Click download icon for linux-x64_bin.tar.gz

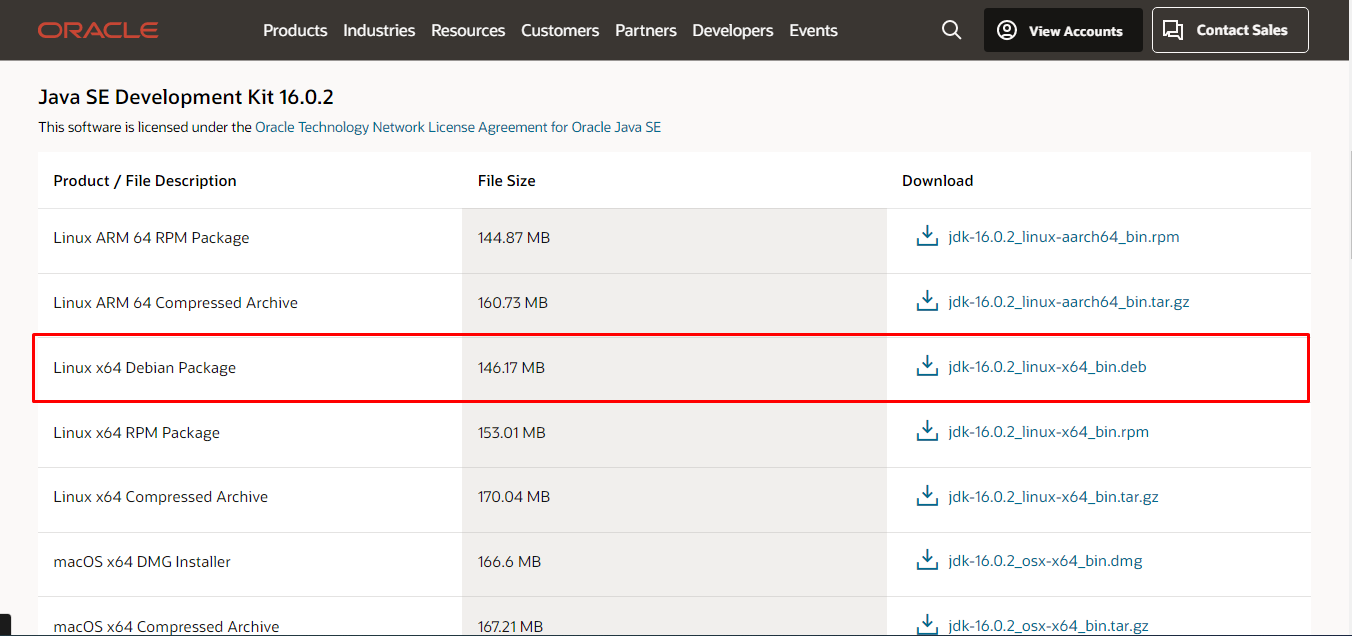point(927,496)
